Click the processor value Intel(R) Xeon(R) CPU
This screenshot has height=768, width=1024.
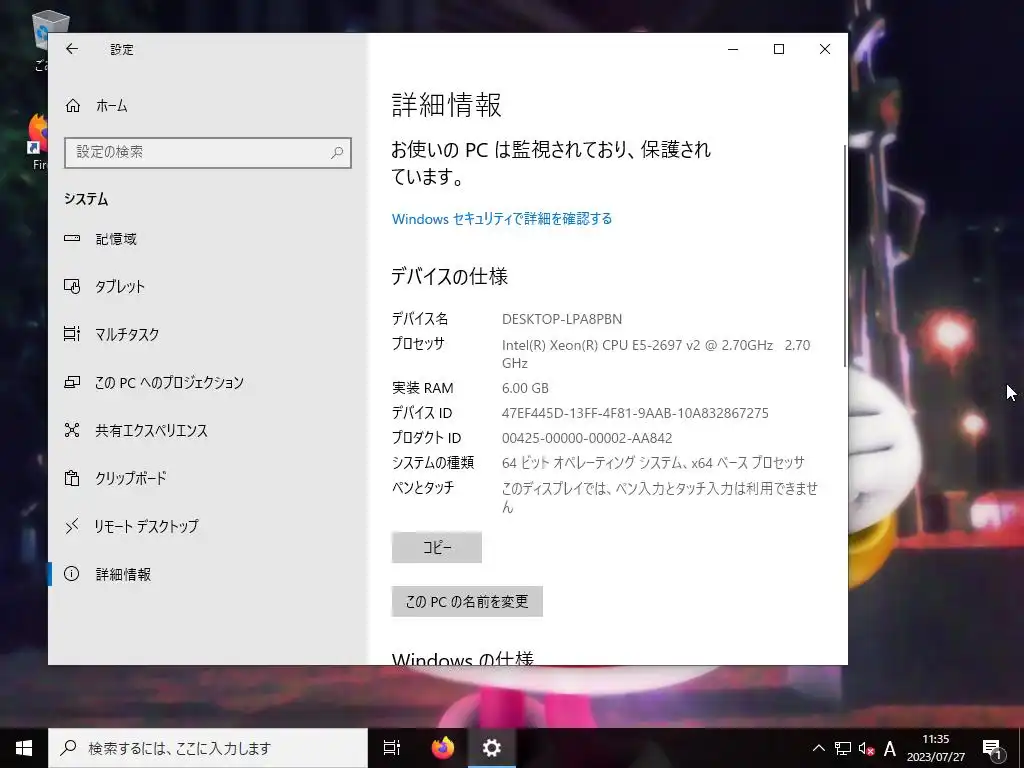[656, 353]
